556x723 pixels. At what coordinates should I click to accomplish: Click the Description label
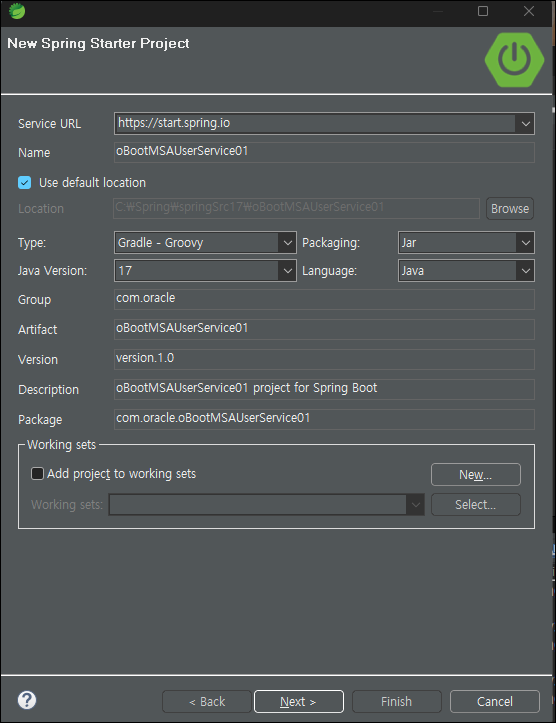pyautogui.click(x=48, y=390)
